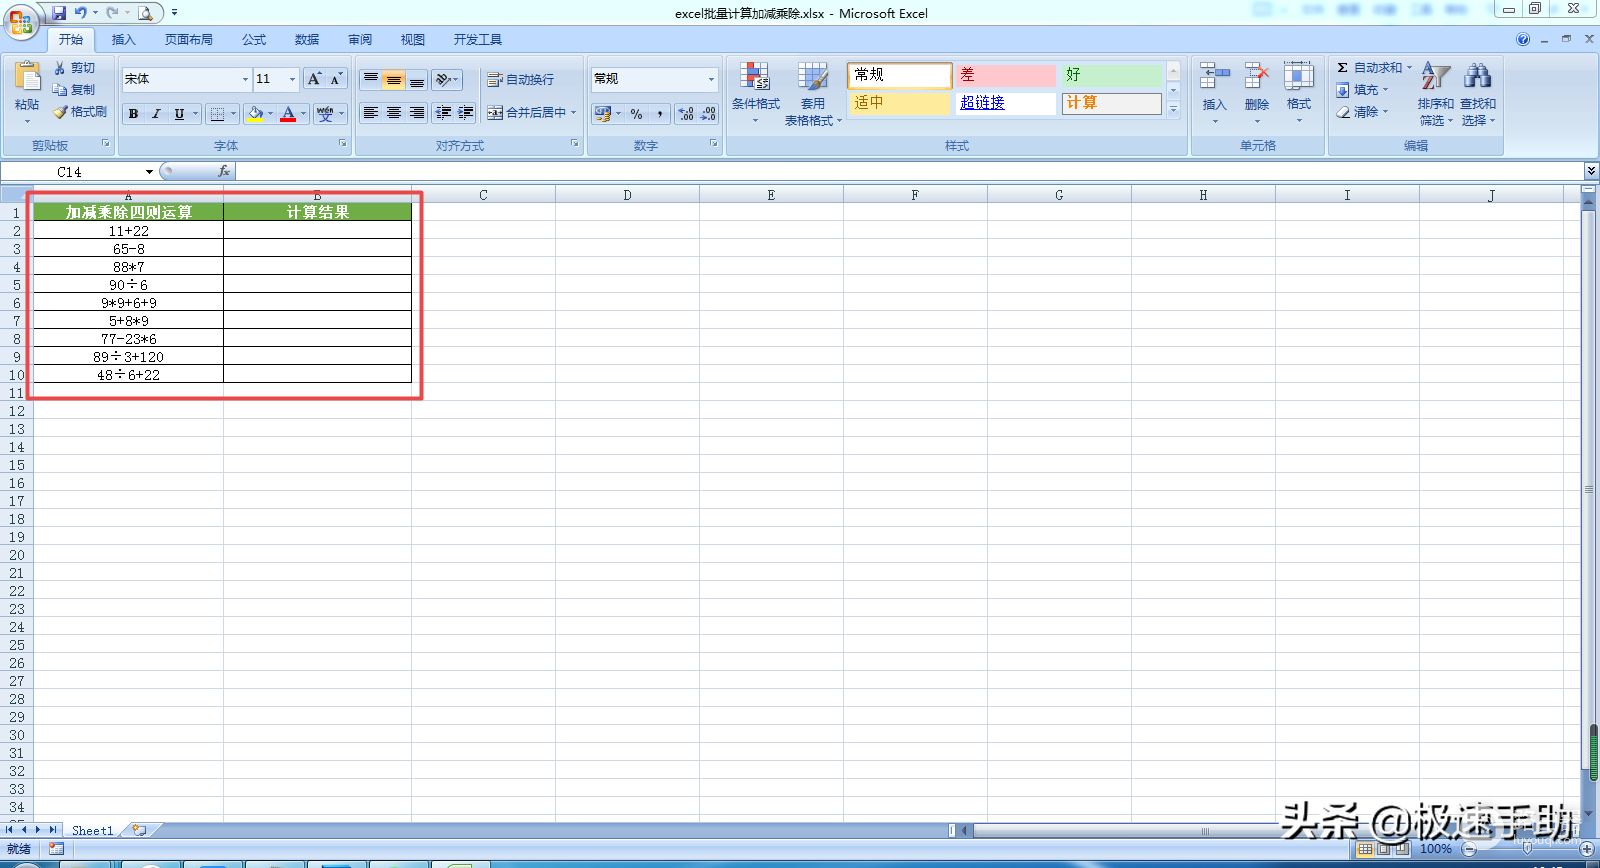Screen dimensions: 1600x868
Task: Open Conditional Formatting (条件格式)
Action: [755, 78]
